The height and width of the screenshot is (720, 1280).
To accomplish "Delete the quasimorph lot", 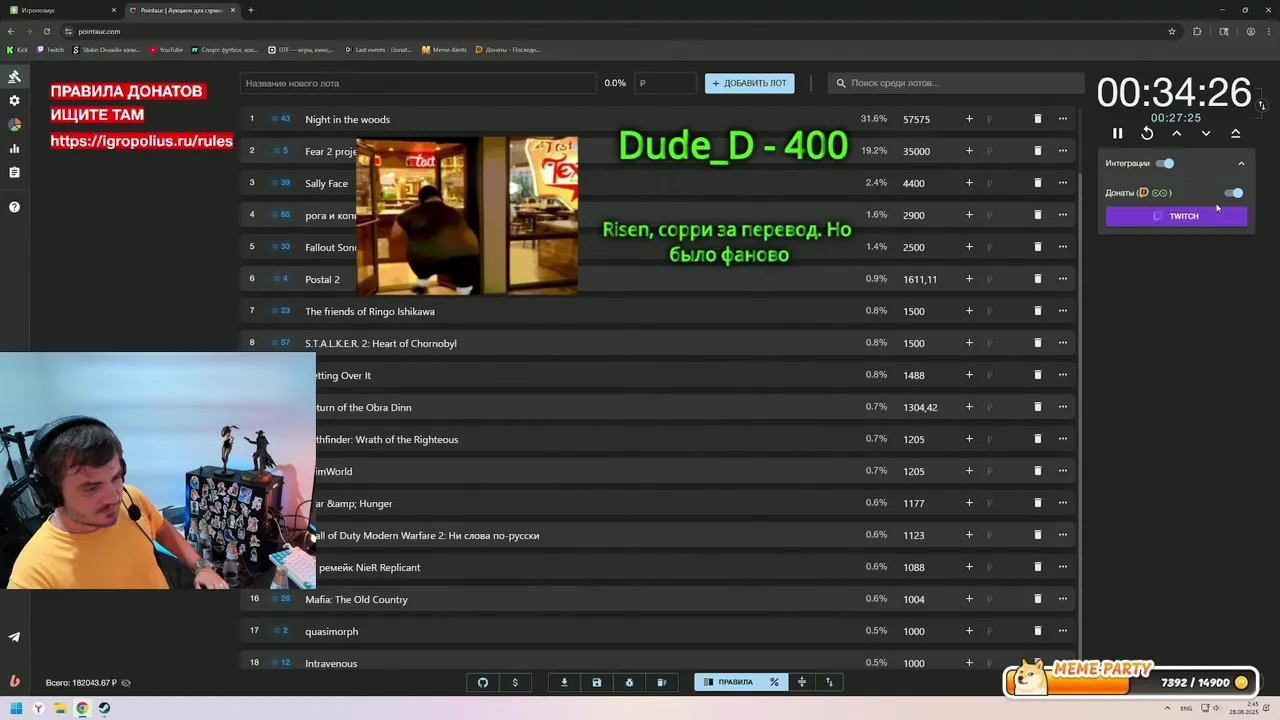I will [x=1037, y=631].
